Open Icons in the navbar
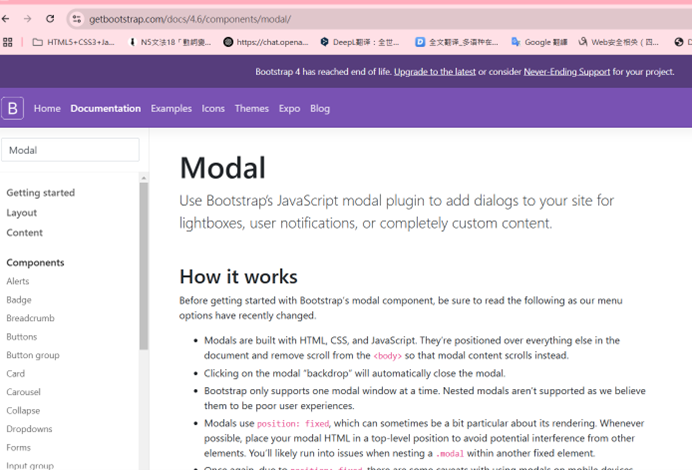 213,109
